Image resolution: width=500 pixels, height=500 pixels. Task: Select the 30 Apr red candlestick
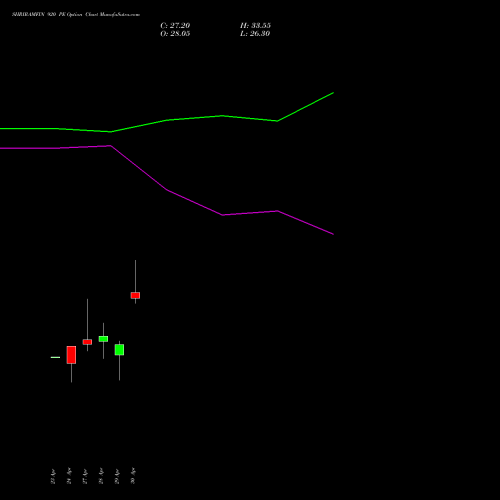tap(135, 295)
